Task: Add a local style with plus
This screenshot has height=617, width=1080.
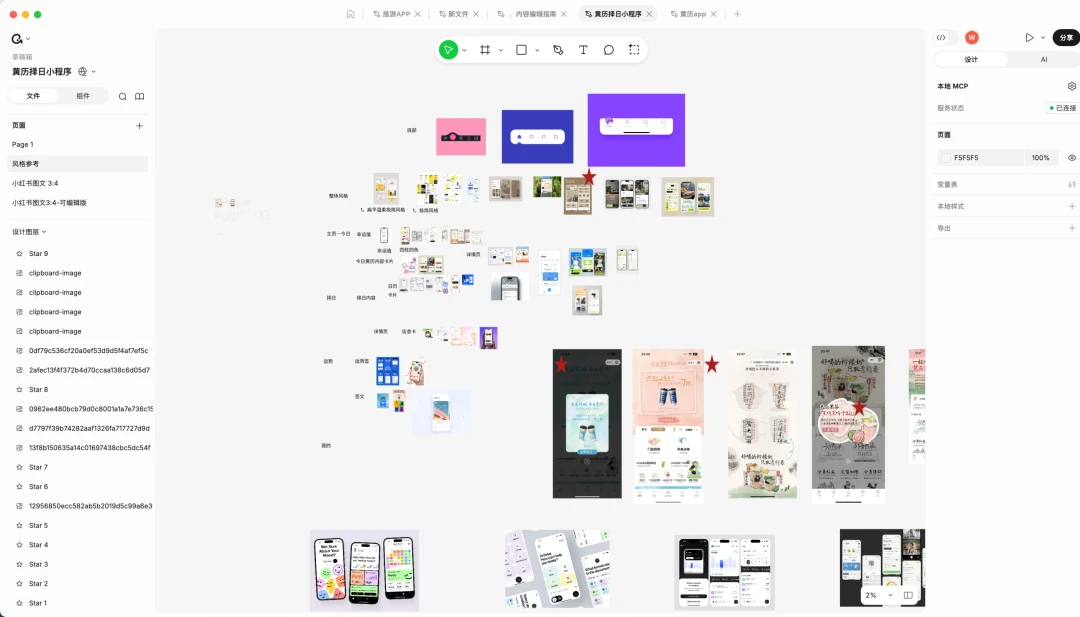Action: tap(1072, 206)
